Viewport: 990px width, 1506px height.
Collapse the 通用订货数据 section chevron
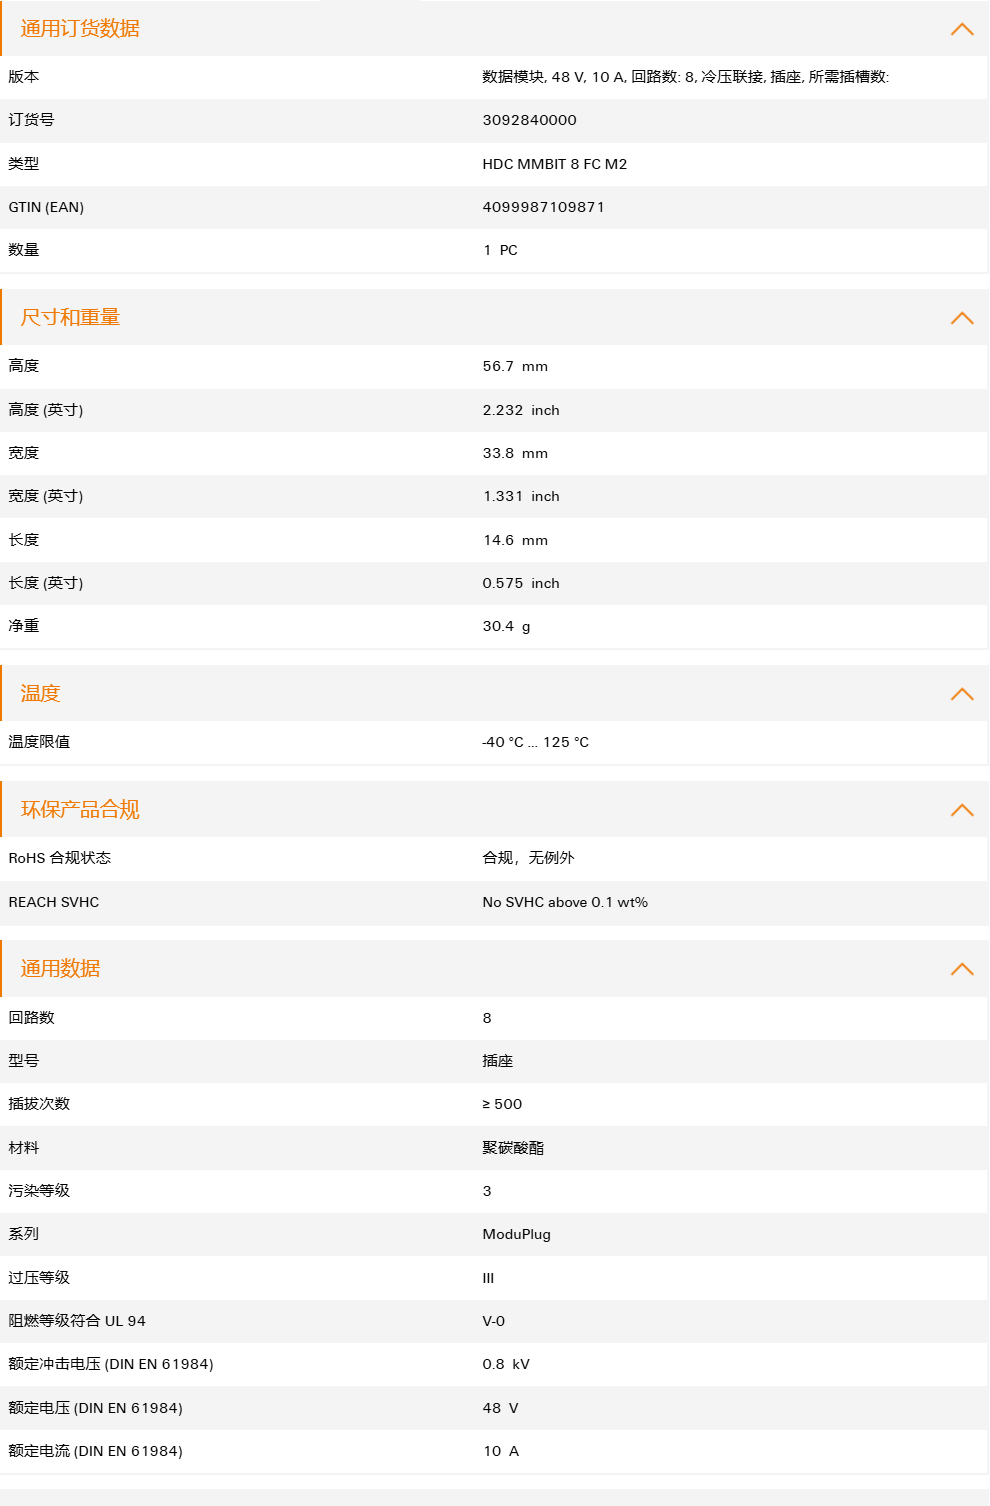pyautogui.click(x=962, y=29)
